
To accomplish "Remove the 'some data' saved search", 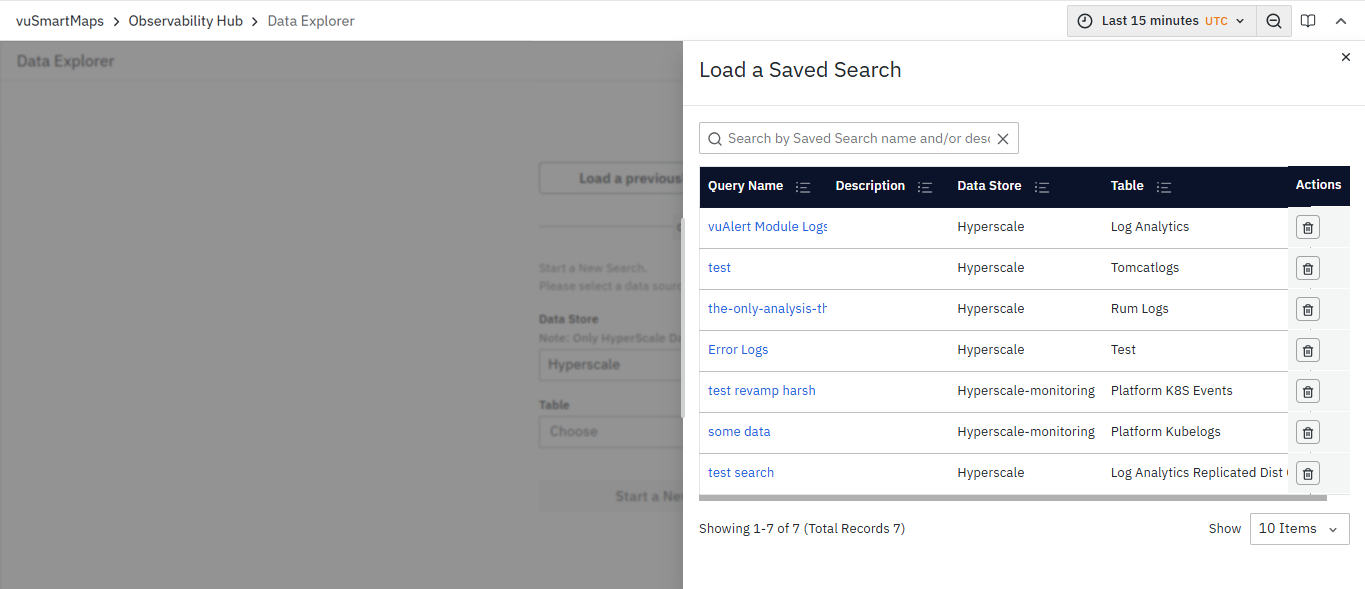I will pyautogui.click(x=1307, y=433).
